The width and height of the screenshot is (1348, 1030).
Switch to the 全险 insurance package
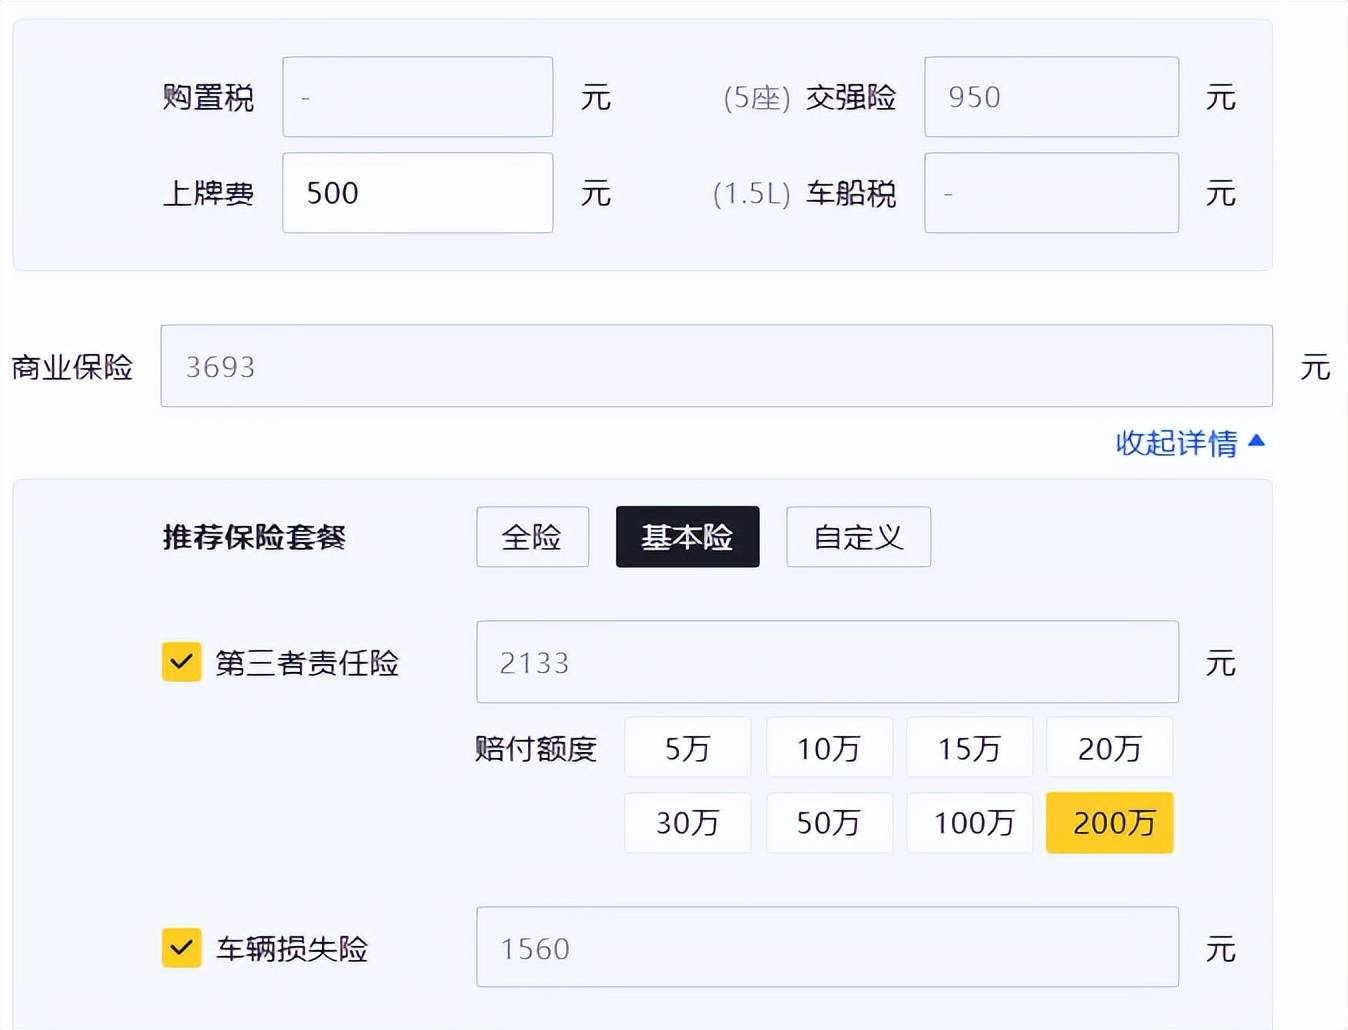532,537
